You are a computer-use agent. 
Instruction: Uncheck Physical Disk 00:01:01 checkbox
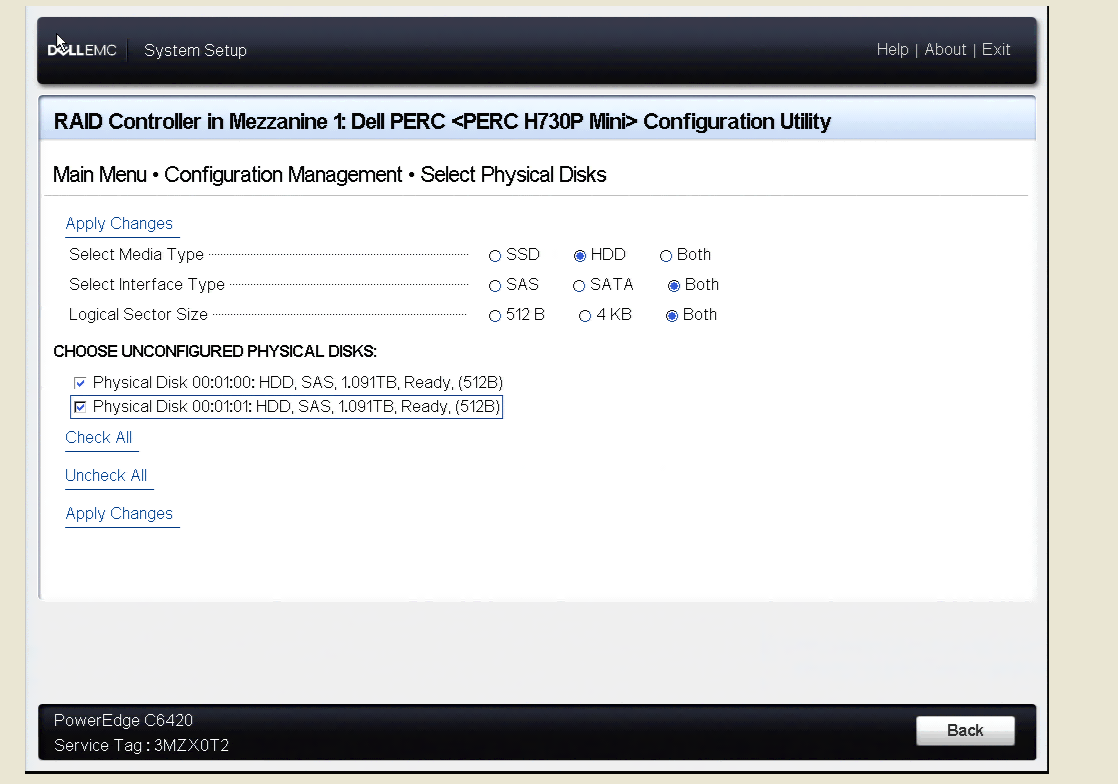[x=80, y=407]
